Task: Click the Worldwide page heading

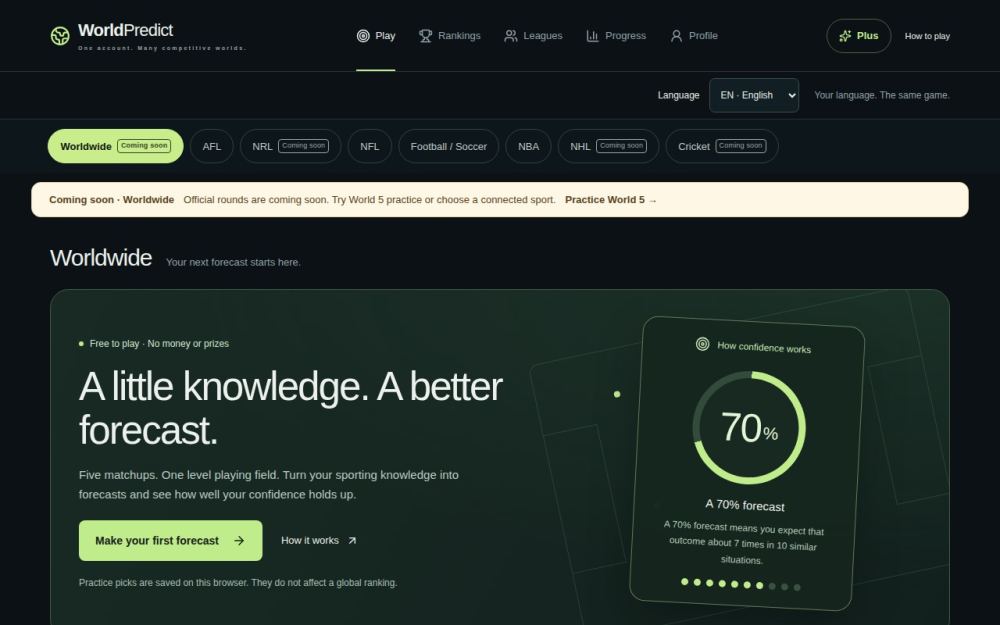Action: click(101, 258)
